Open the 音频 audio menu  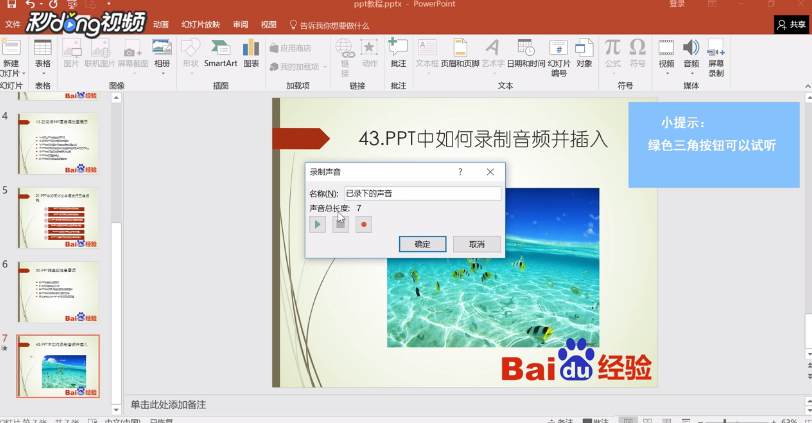tap(691, 56)
